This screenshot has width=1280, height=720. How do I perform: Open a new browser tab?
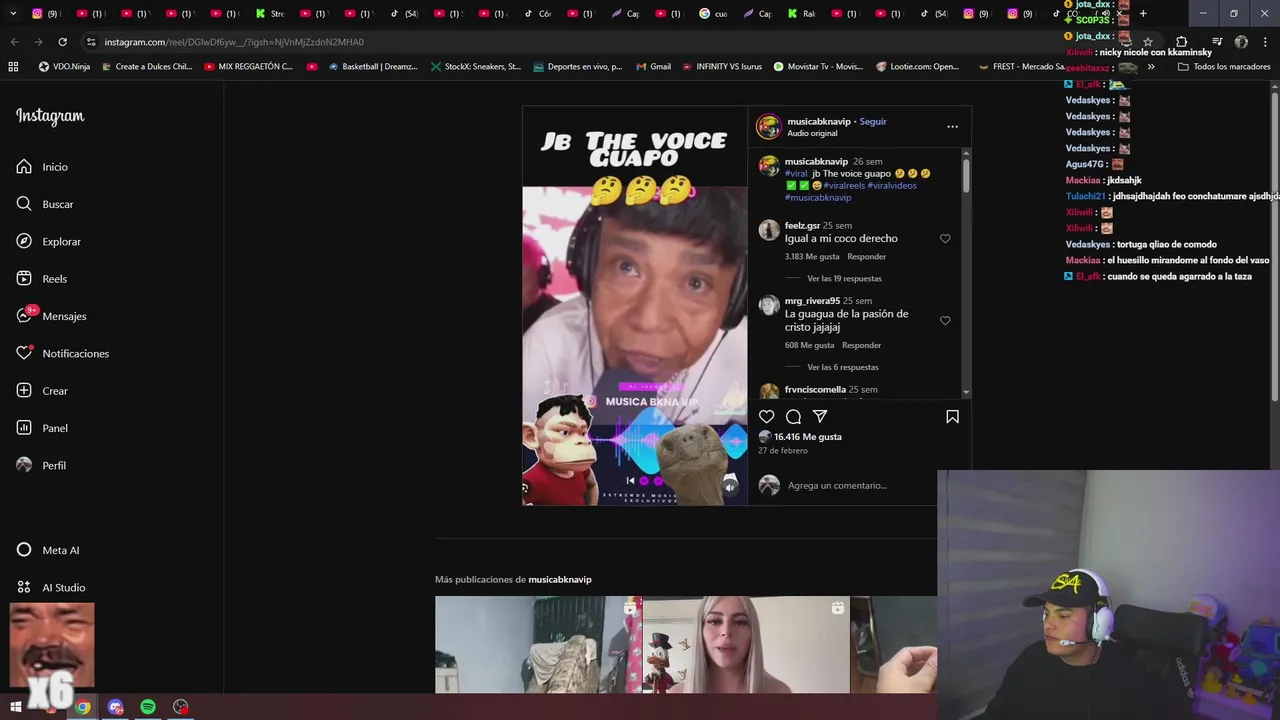pyautogui.click(x=1143, y=13)
